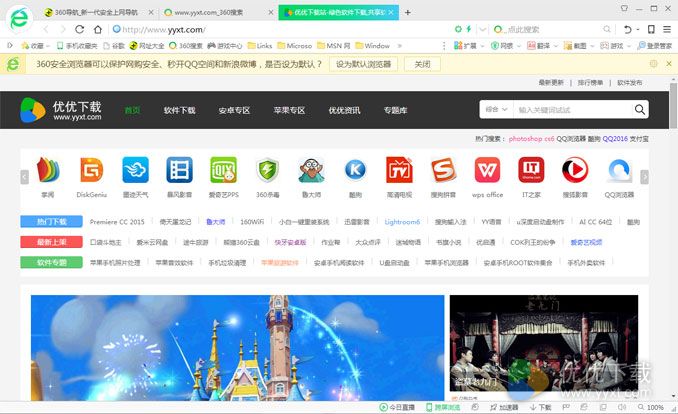Expand the 游戏 games dropdown in toolbar
This screenshot has height=414, width=678.
[629, 46]
